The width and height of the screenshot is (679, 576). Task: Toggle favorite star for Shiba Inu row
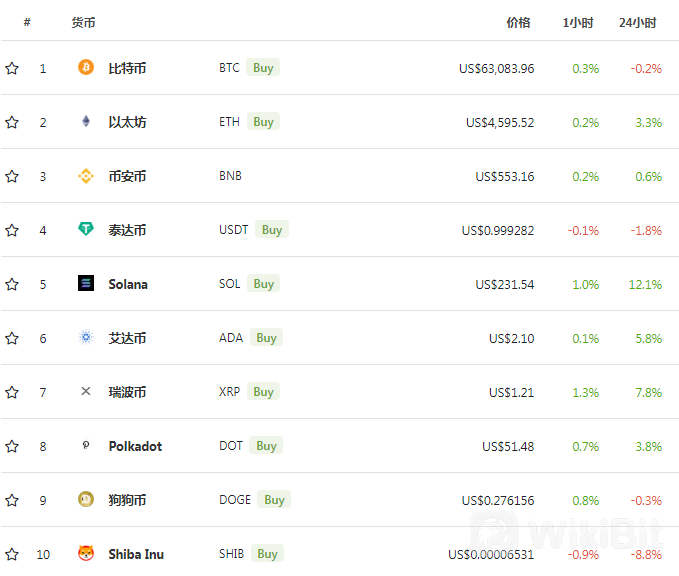pos(12,554)
